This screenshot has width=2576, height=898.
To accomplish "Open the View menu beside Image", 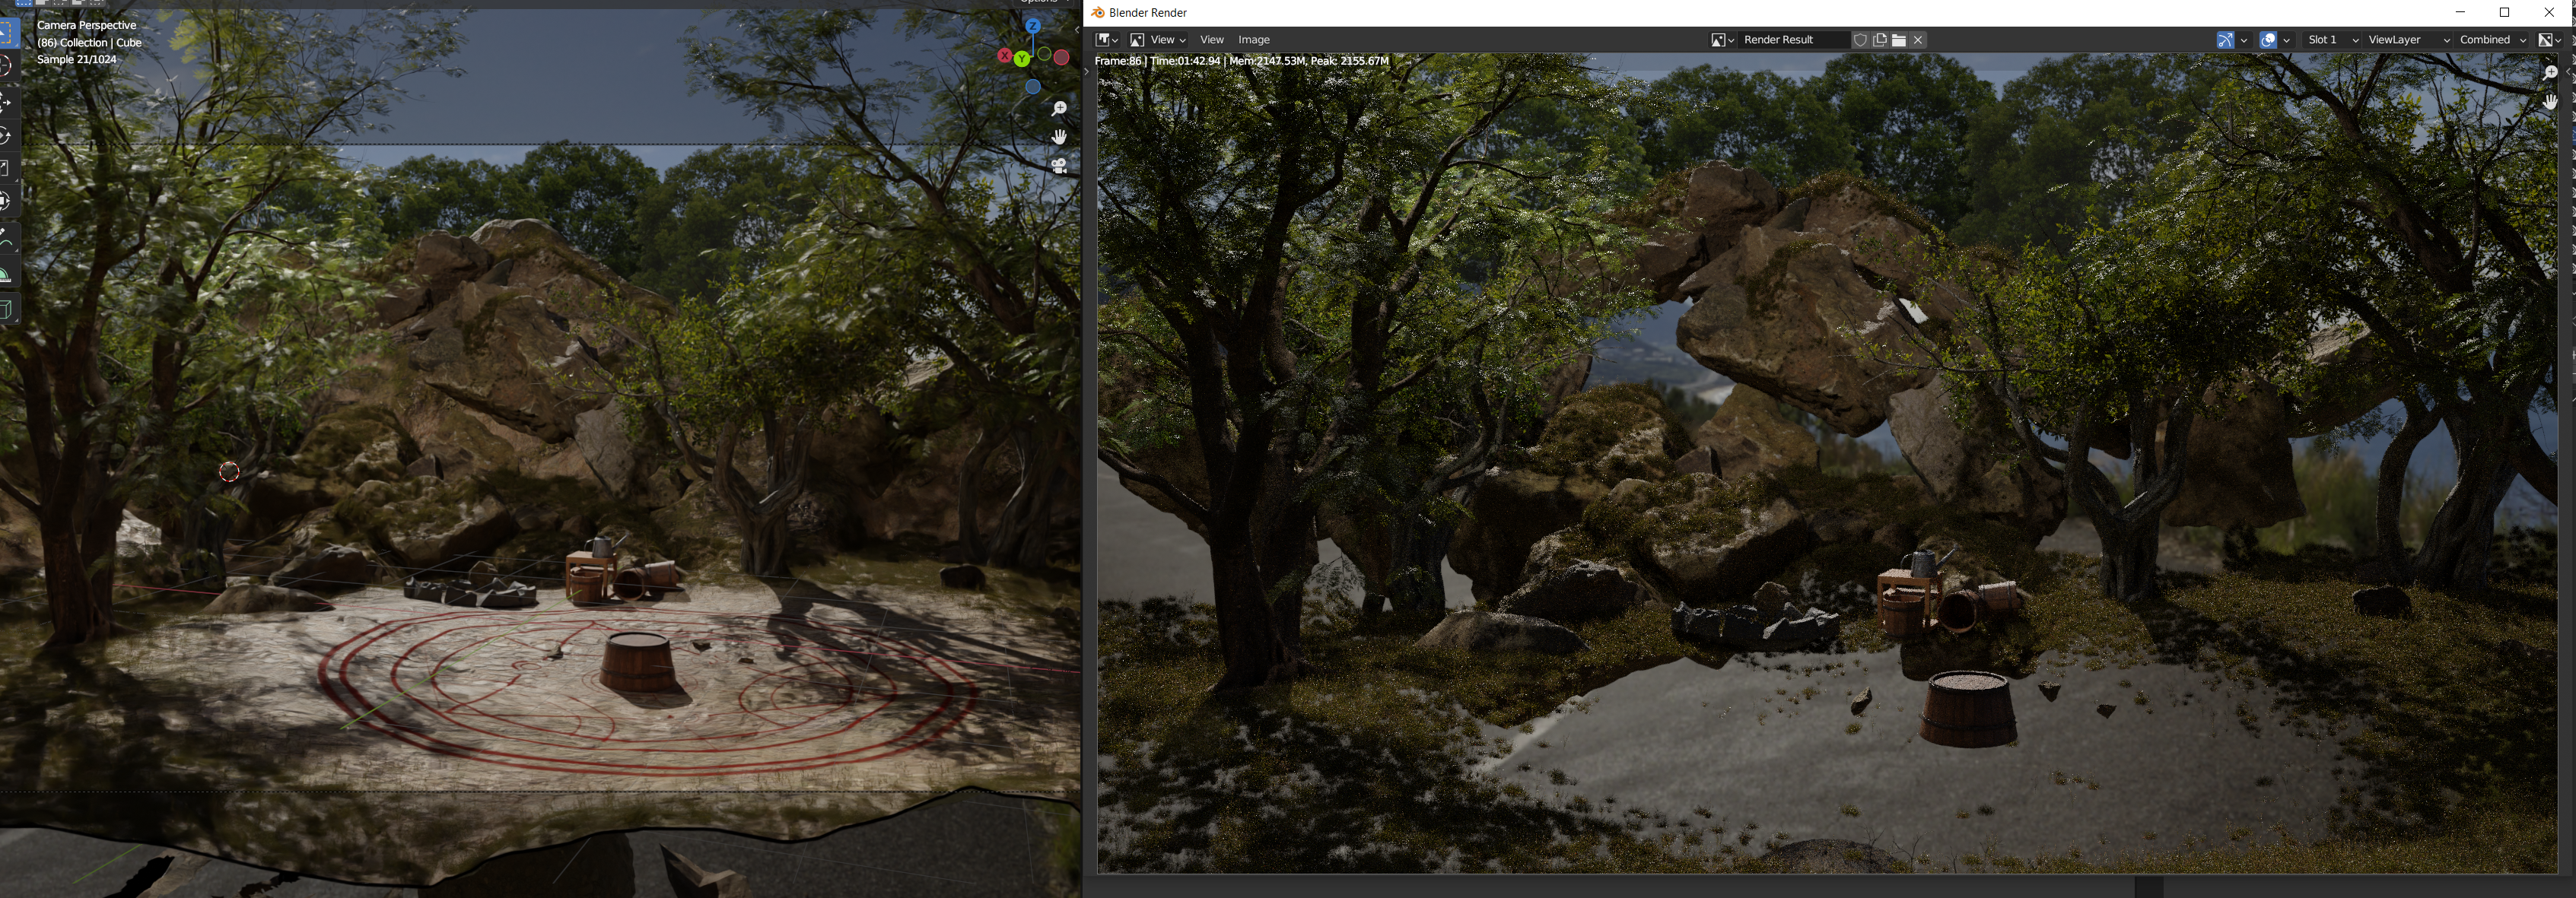I will (1211, 40).
